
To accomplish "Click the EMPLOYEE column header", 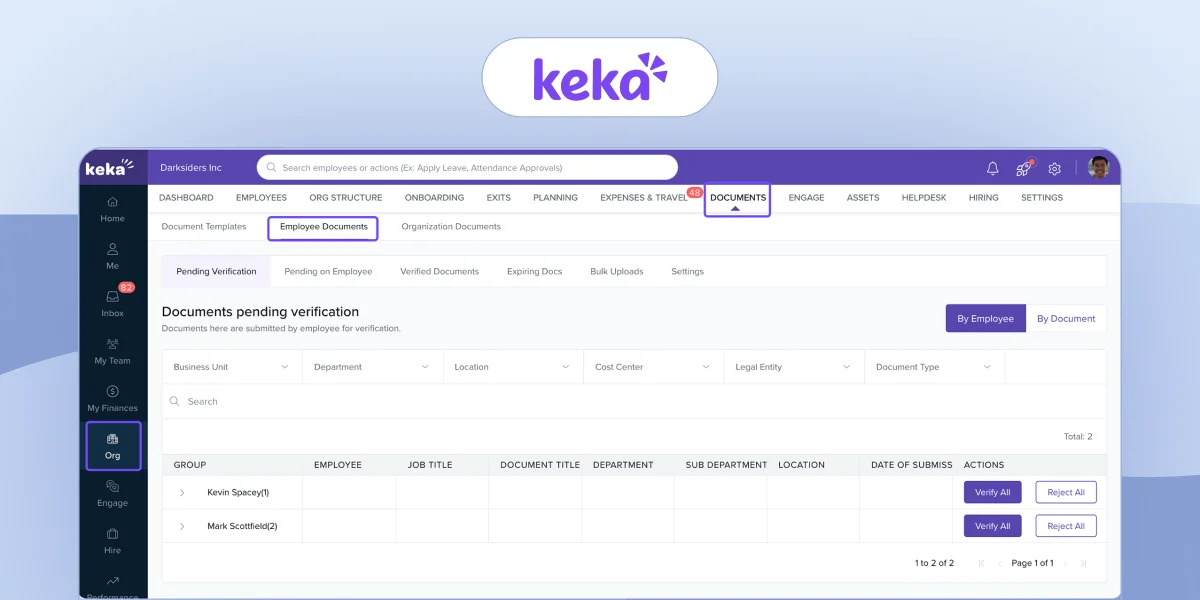I will (x=338, y=465).
